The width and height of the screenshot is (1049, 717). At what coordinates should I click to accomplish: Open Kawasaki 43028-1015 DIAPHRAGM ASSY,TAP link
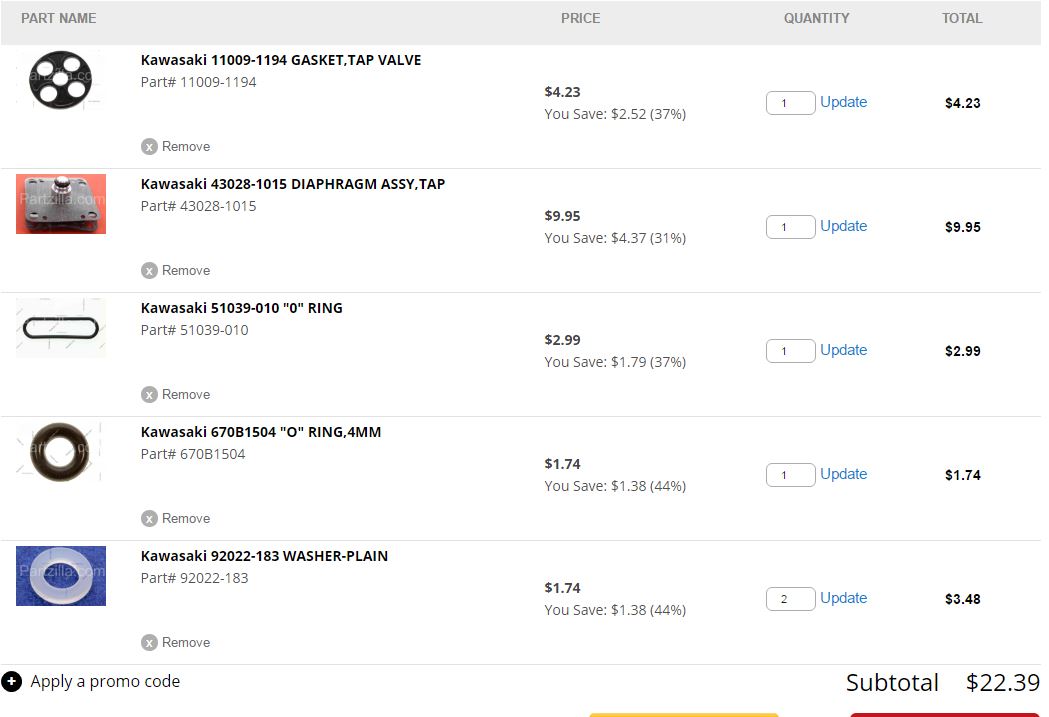(293, 184)
